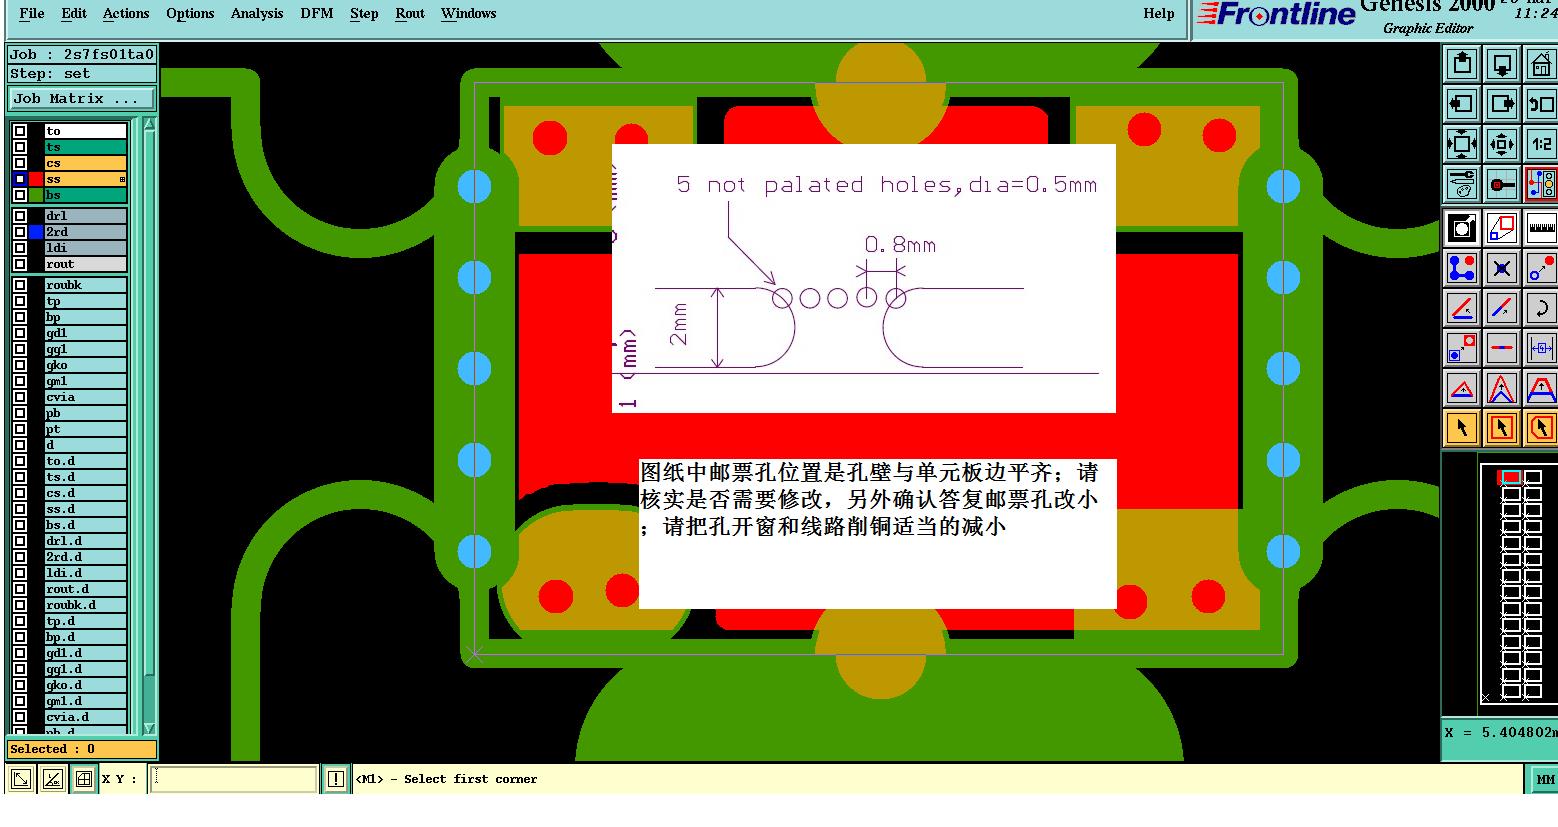The width and height of the screenshot is (1558, 827).
Task: Click the red key marker icon
Action: tap(1502, 184)
